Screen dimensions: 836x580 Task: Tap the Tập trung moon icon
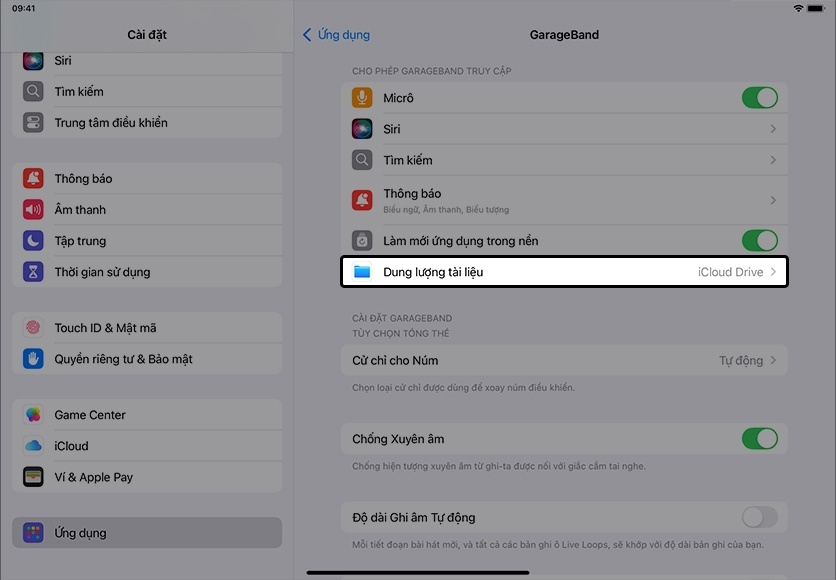pos(33,241)
